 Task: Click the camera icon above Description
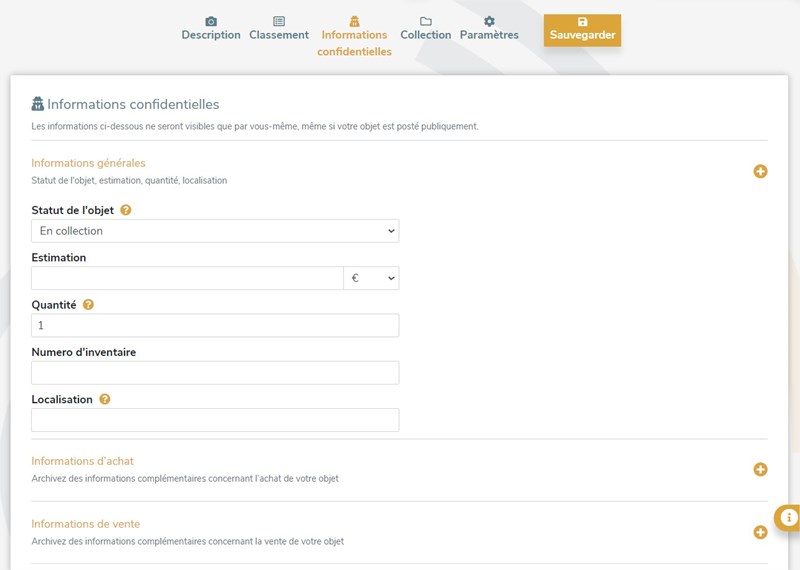coord(211,21)
